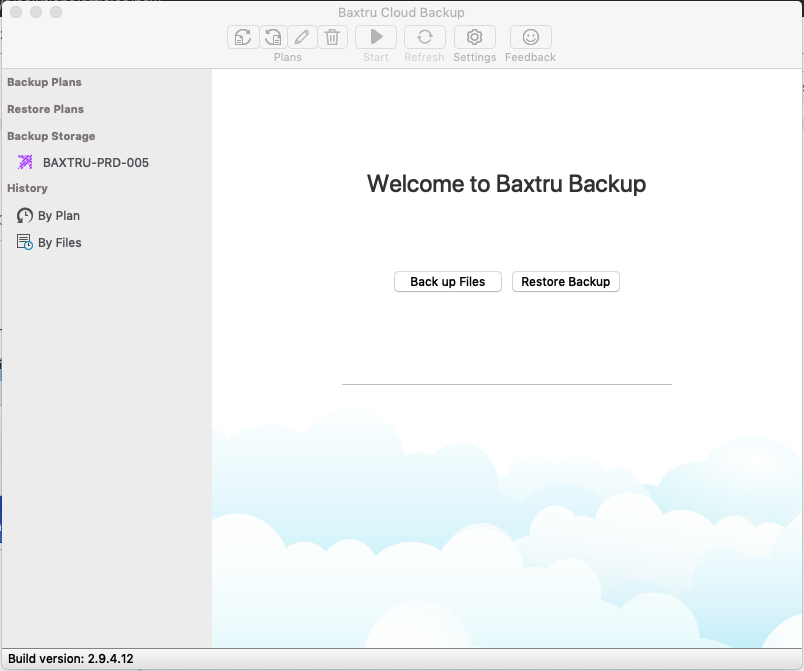Open history By Plan

click(59, 216)
